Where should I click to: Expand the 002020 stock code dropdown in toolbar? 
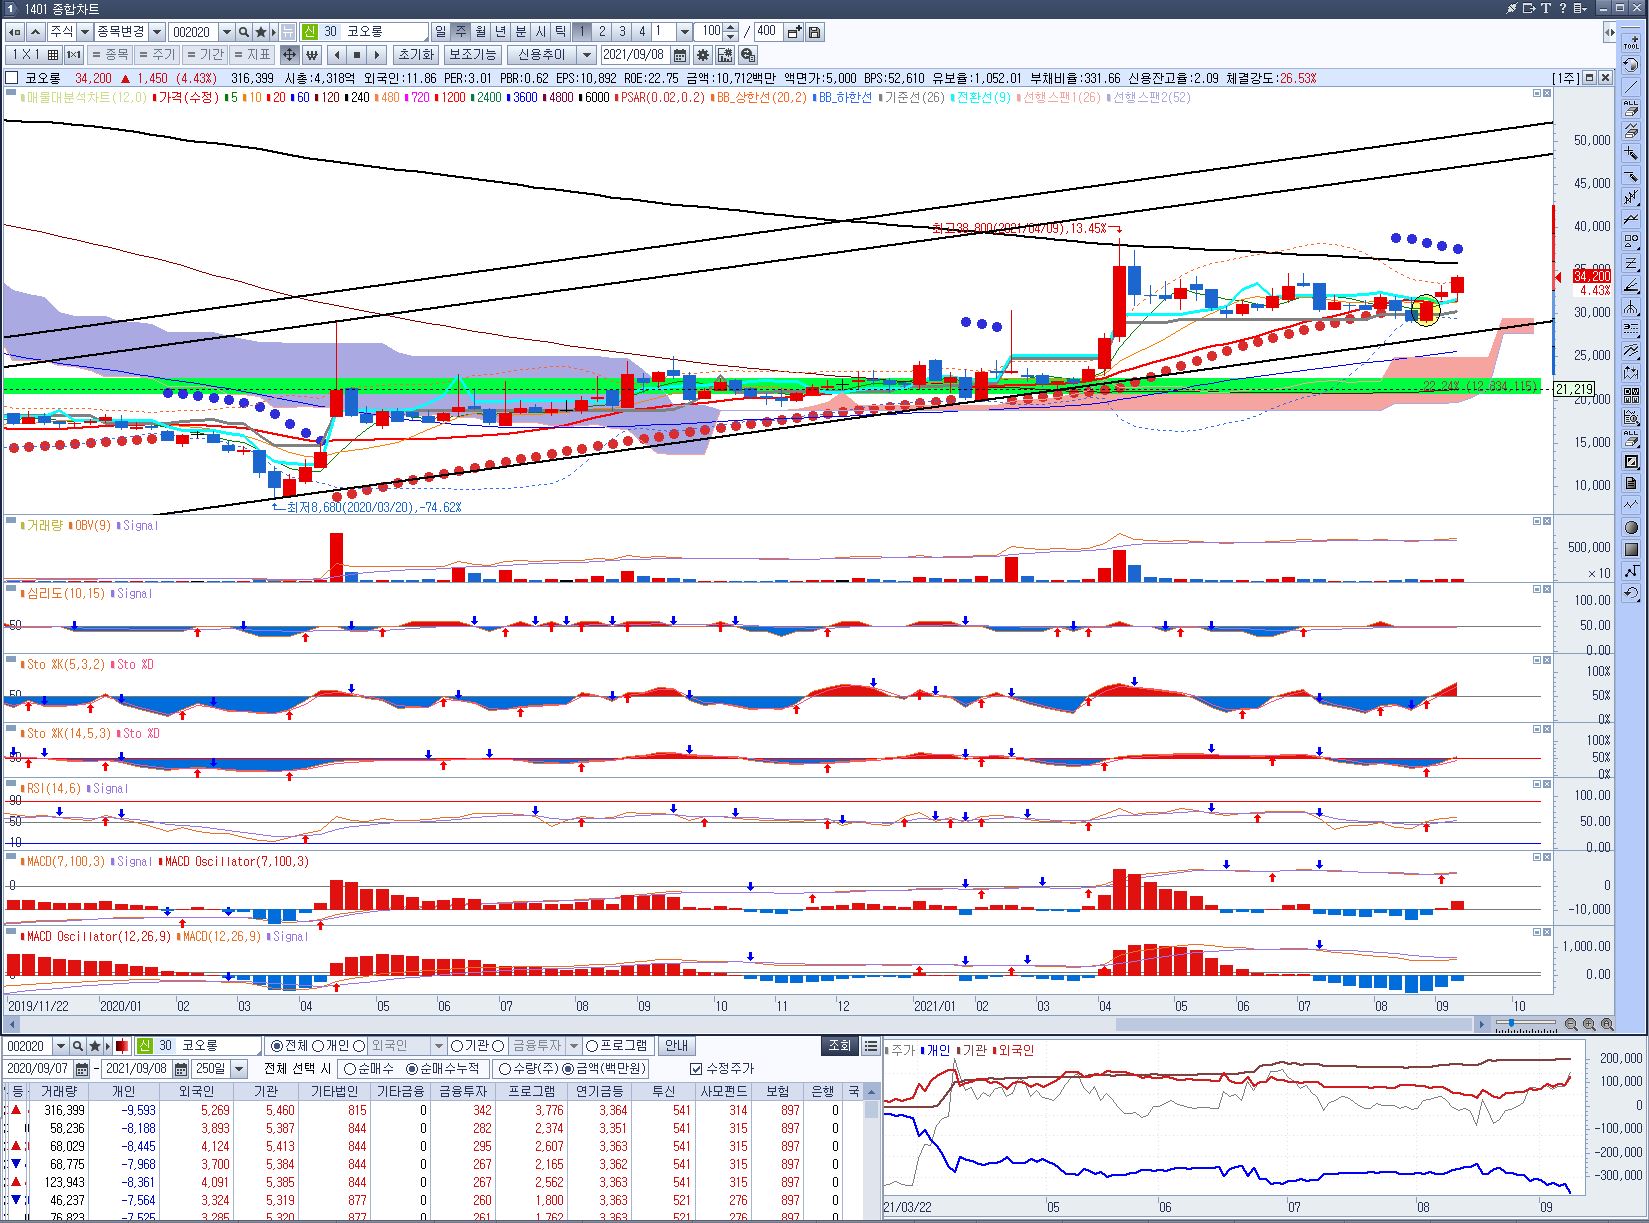[x=226, y=32]
